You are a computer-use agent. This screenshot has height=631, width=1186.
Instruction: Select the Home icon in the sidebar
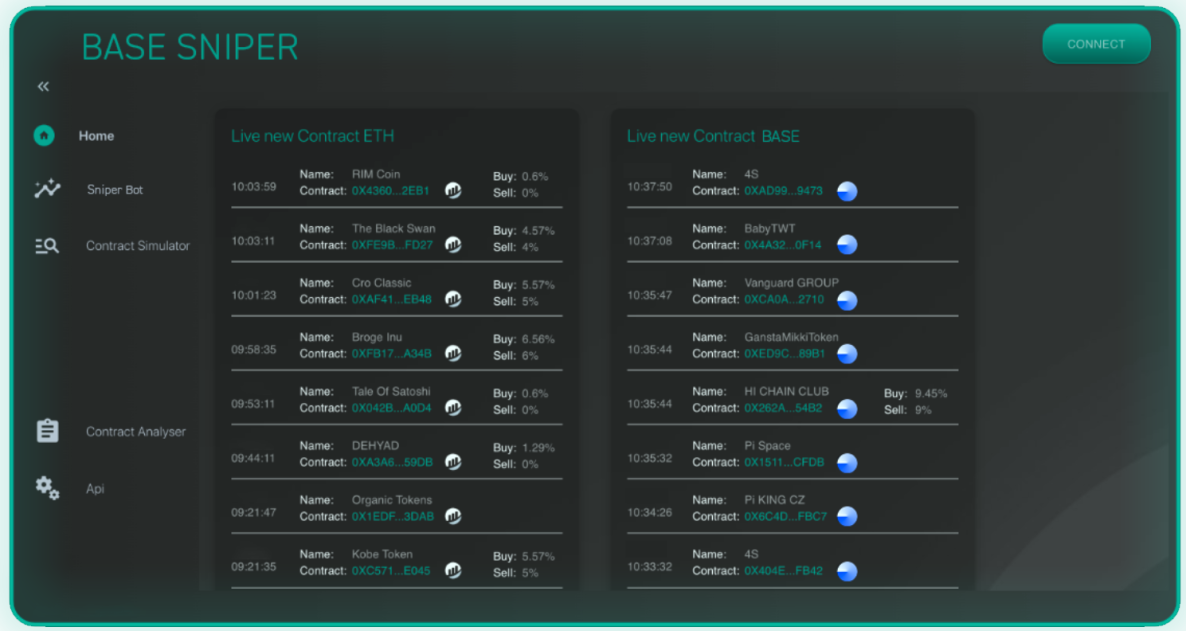click(43, 135)
